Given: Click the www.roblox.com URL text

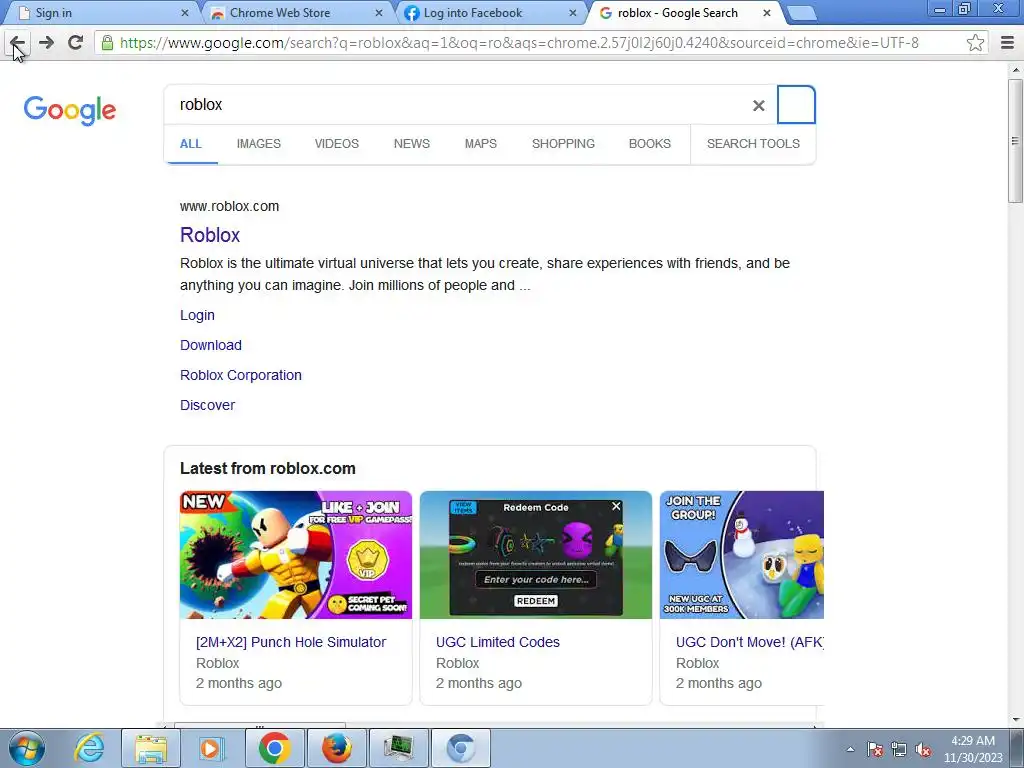Looking at the screenshot, I should click(229, 206).
